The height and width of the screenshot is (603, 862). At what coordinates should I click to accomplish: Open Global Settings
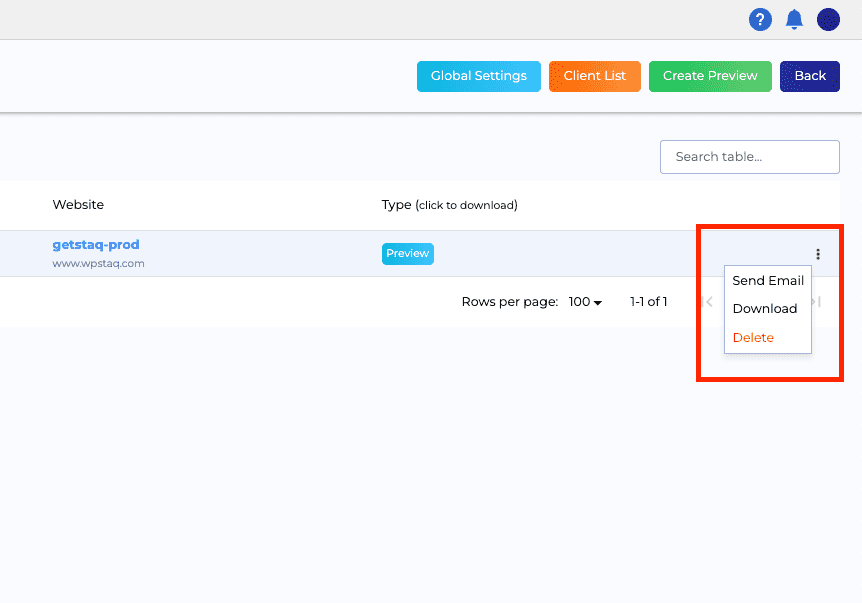[478, 76]
